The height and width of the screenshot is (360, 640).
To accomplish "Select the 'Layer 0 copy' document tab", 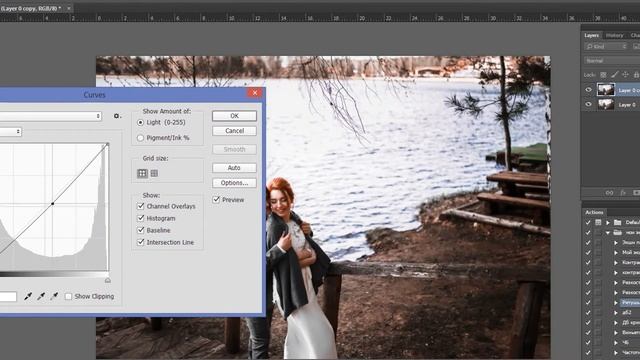I will (x=31, y=8).
